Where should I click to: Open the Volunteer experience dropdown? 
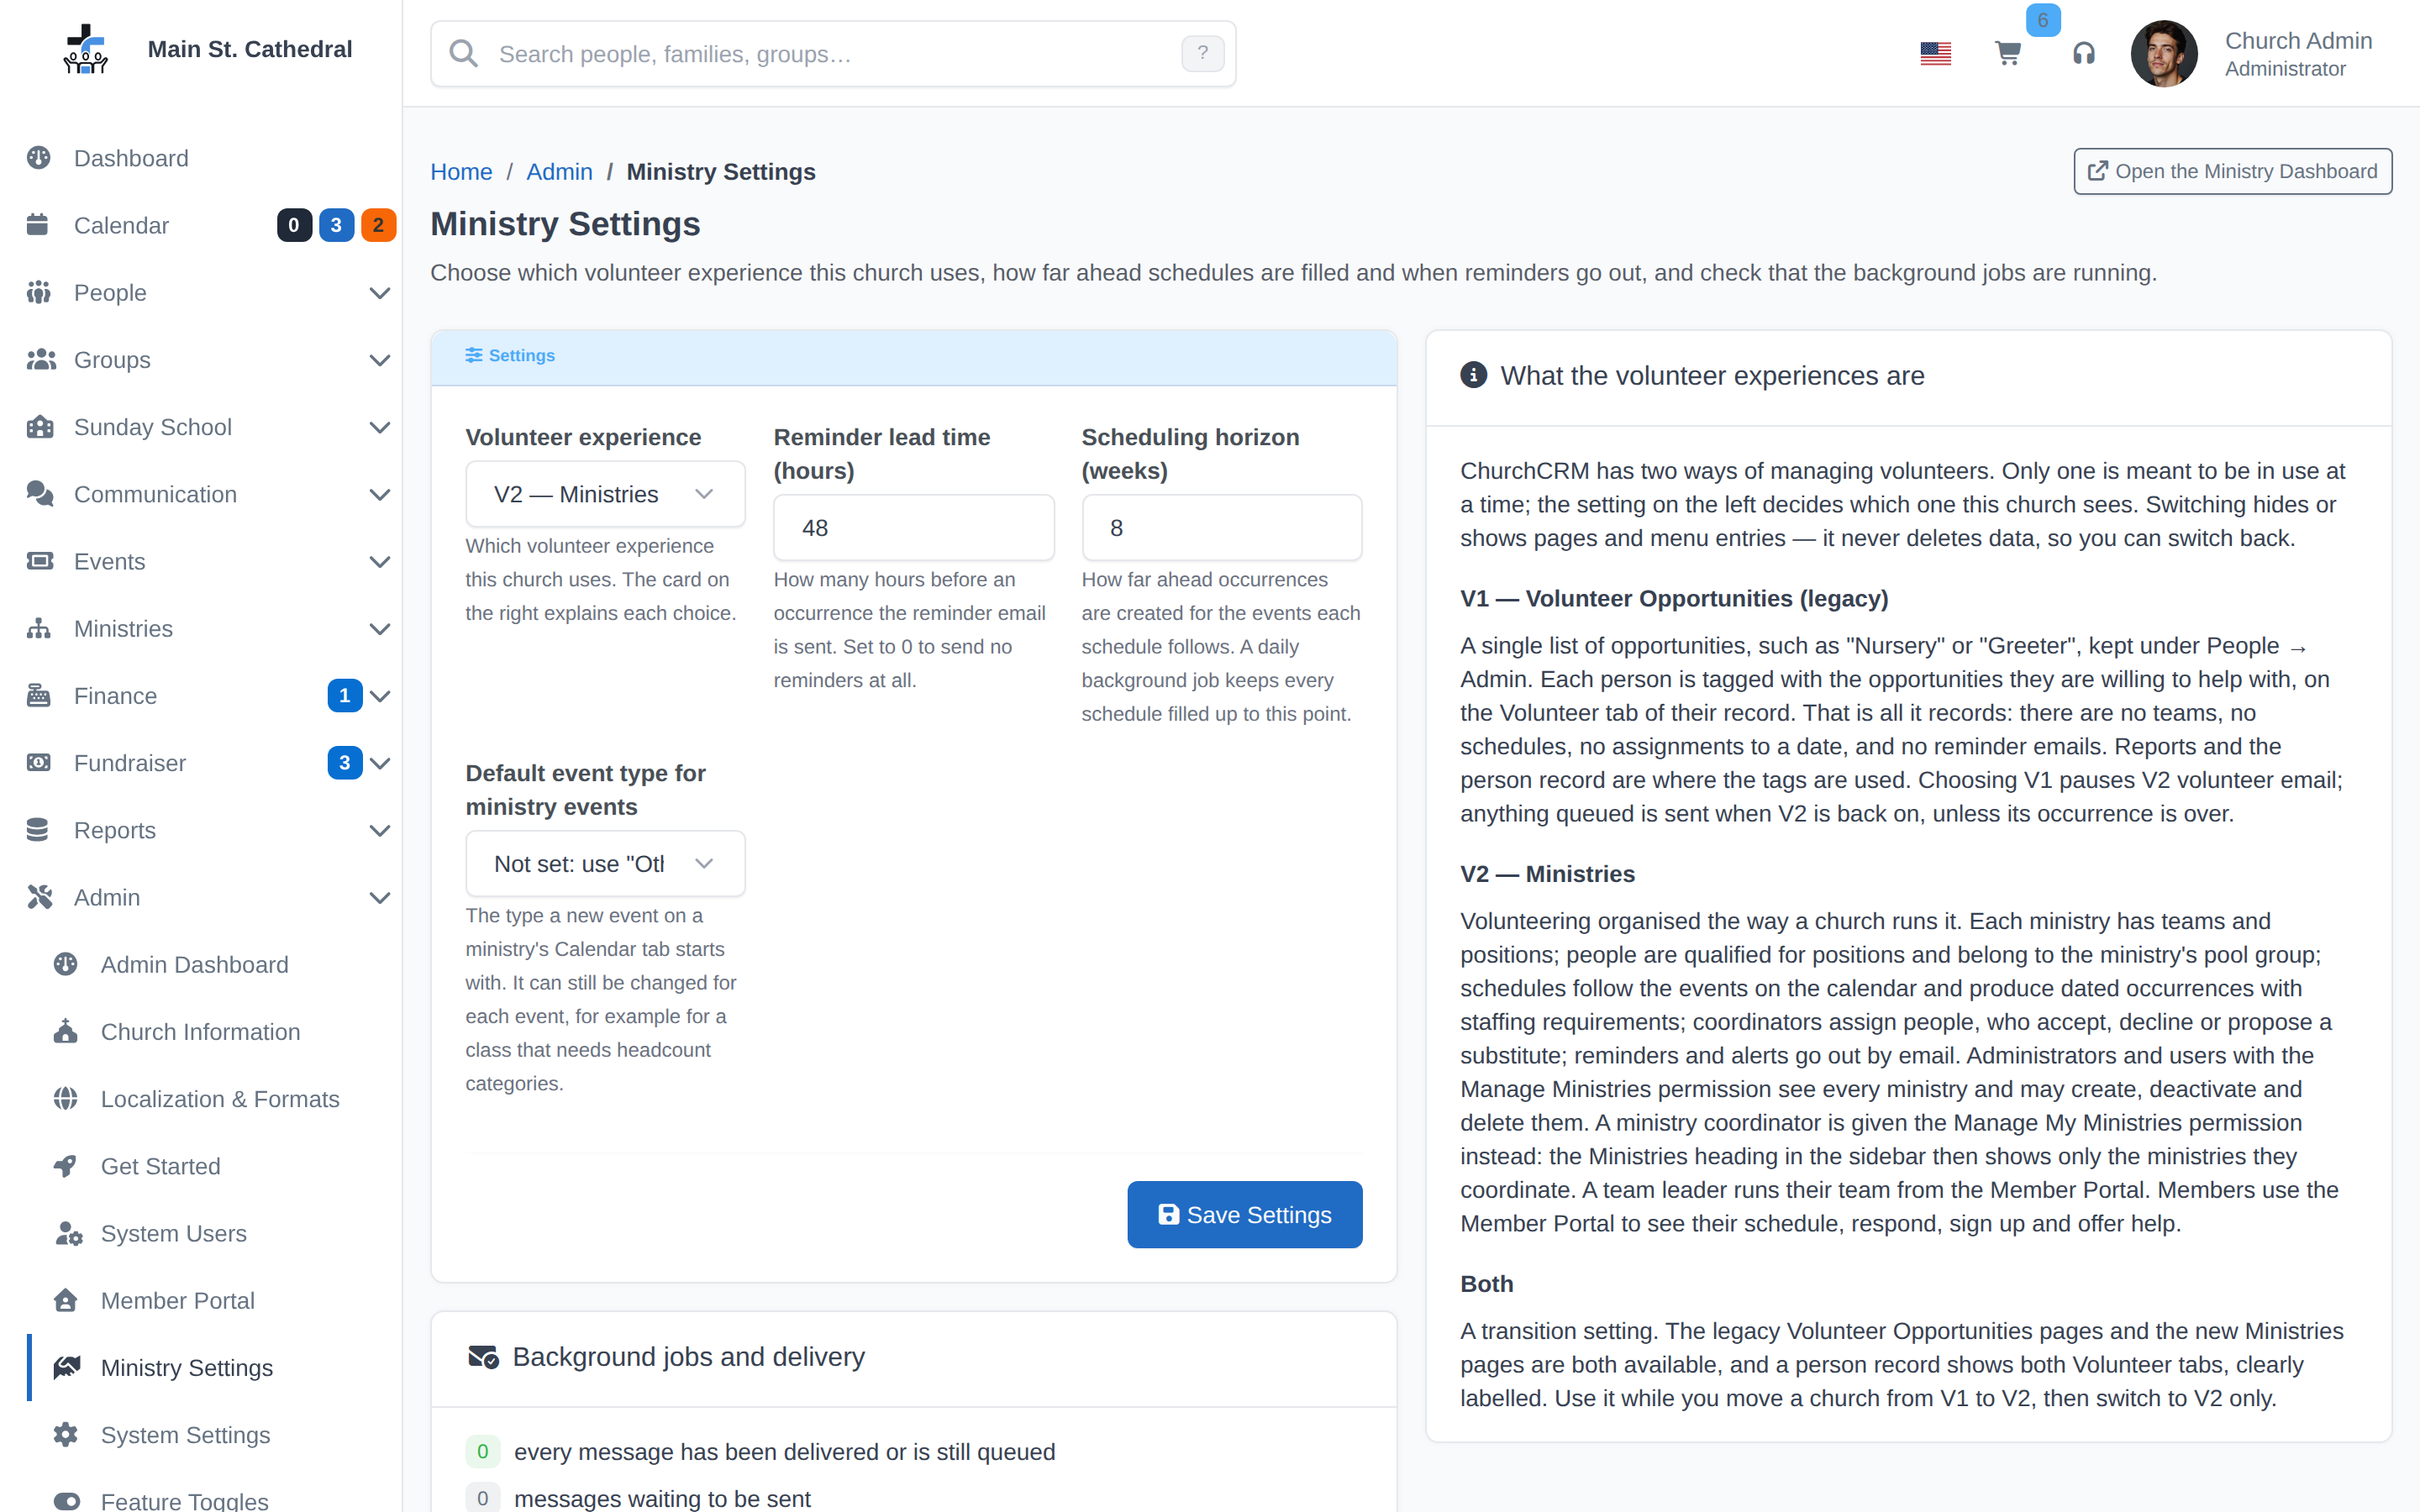click(x=605, y=494)
